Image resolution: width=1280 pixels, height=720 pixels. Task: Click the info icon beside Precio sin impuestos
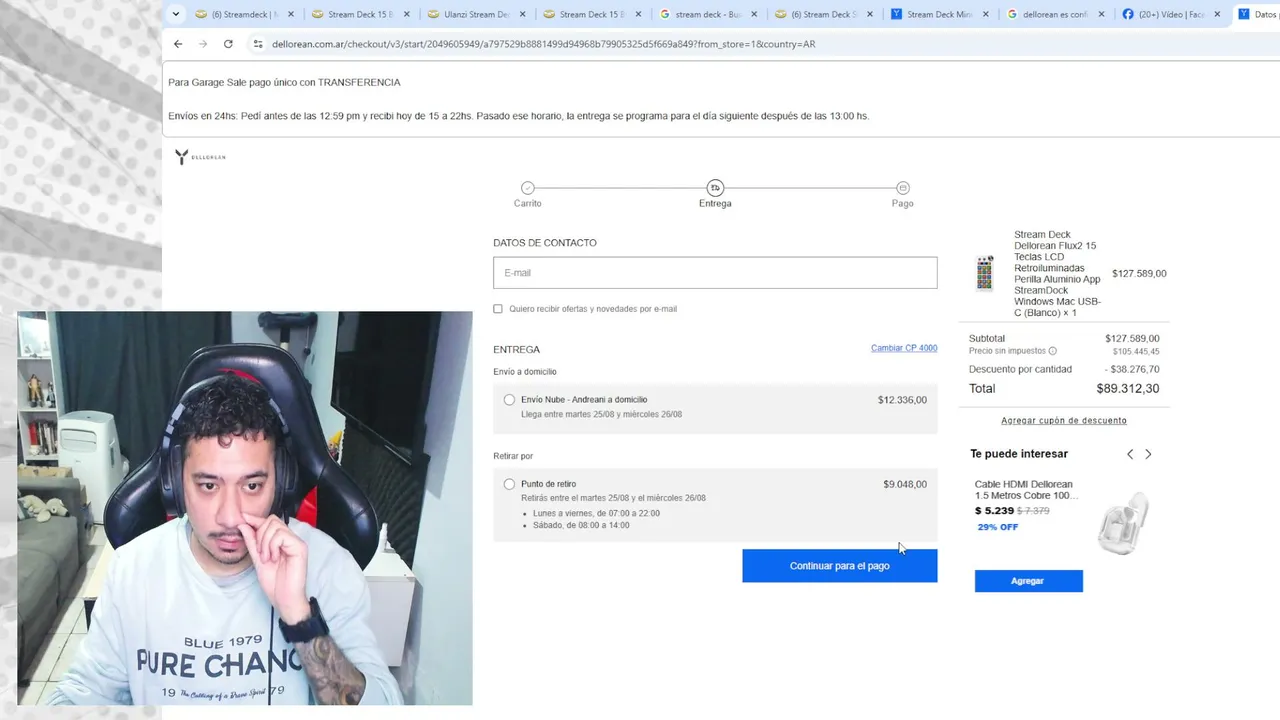coord(1052,351)
